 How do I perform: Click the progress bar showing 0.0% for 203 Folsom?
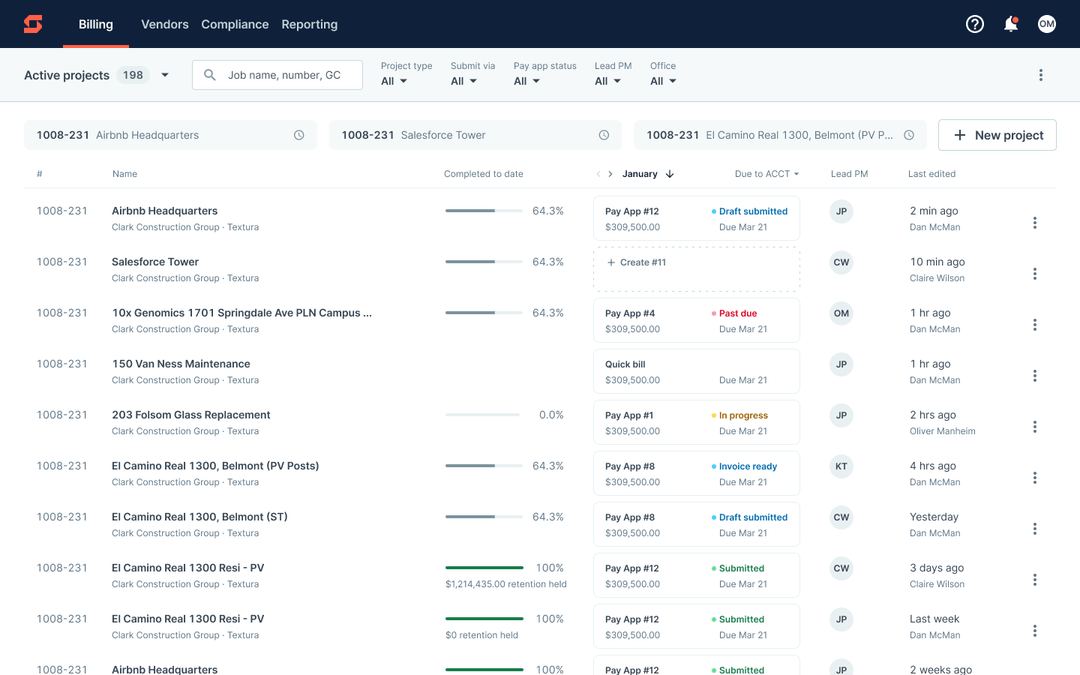[x=484, y=414]
